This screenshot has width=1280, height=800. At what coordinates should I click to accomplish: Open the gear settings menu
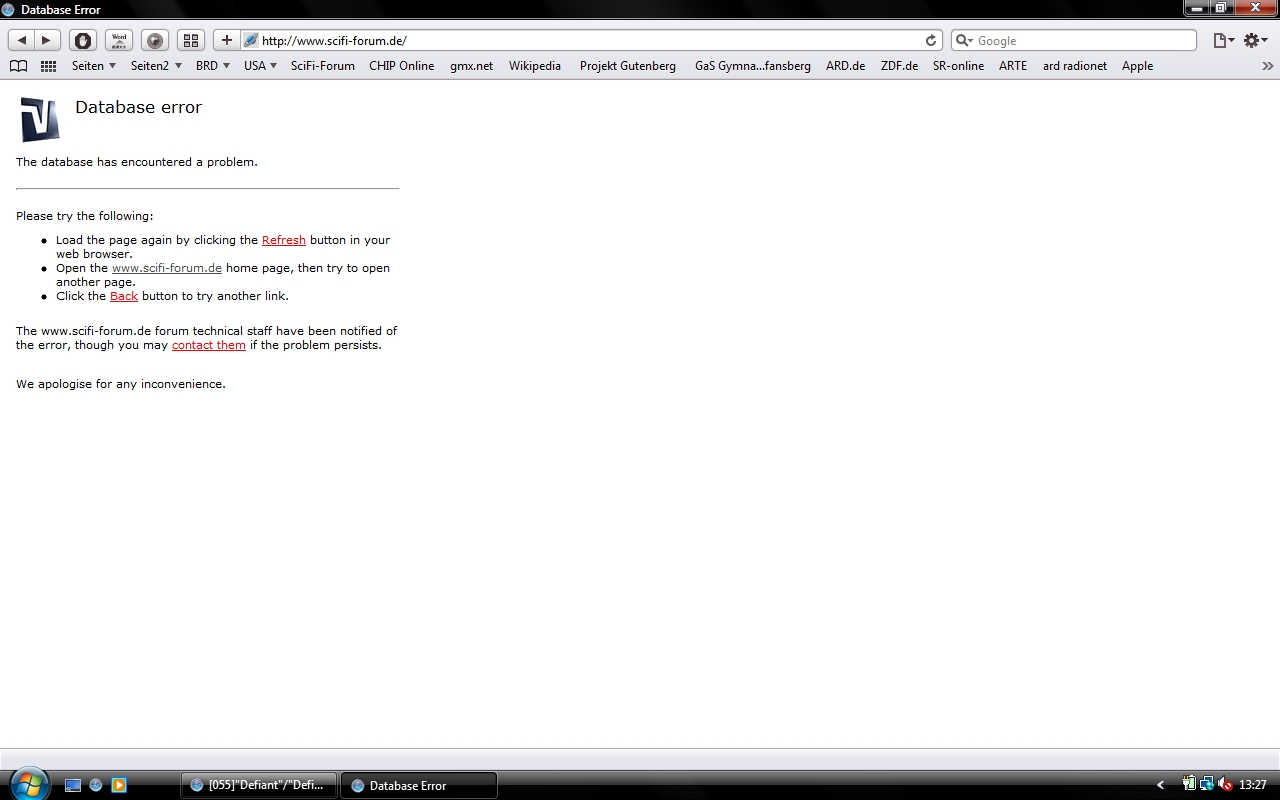coord(1255,40)
